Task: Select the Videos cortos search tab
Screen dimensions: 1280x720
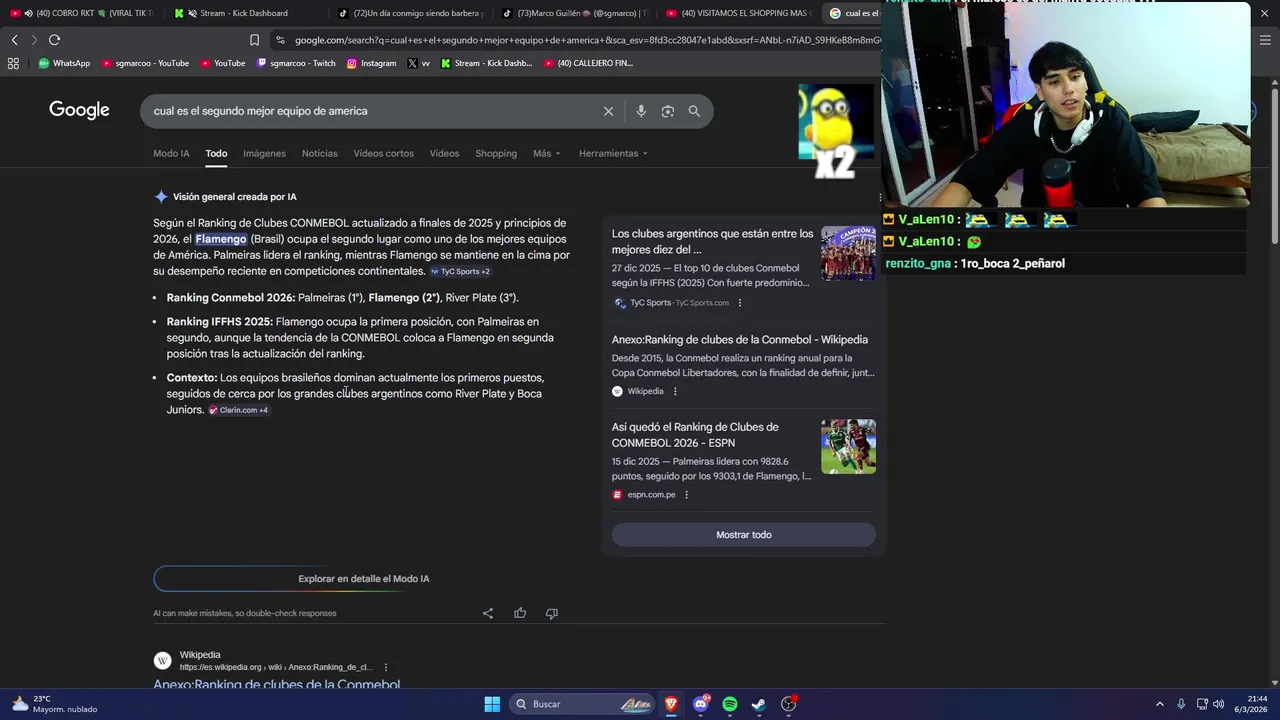Action: tap(383, 153)
